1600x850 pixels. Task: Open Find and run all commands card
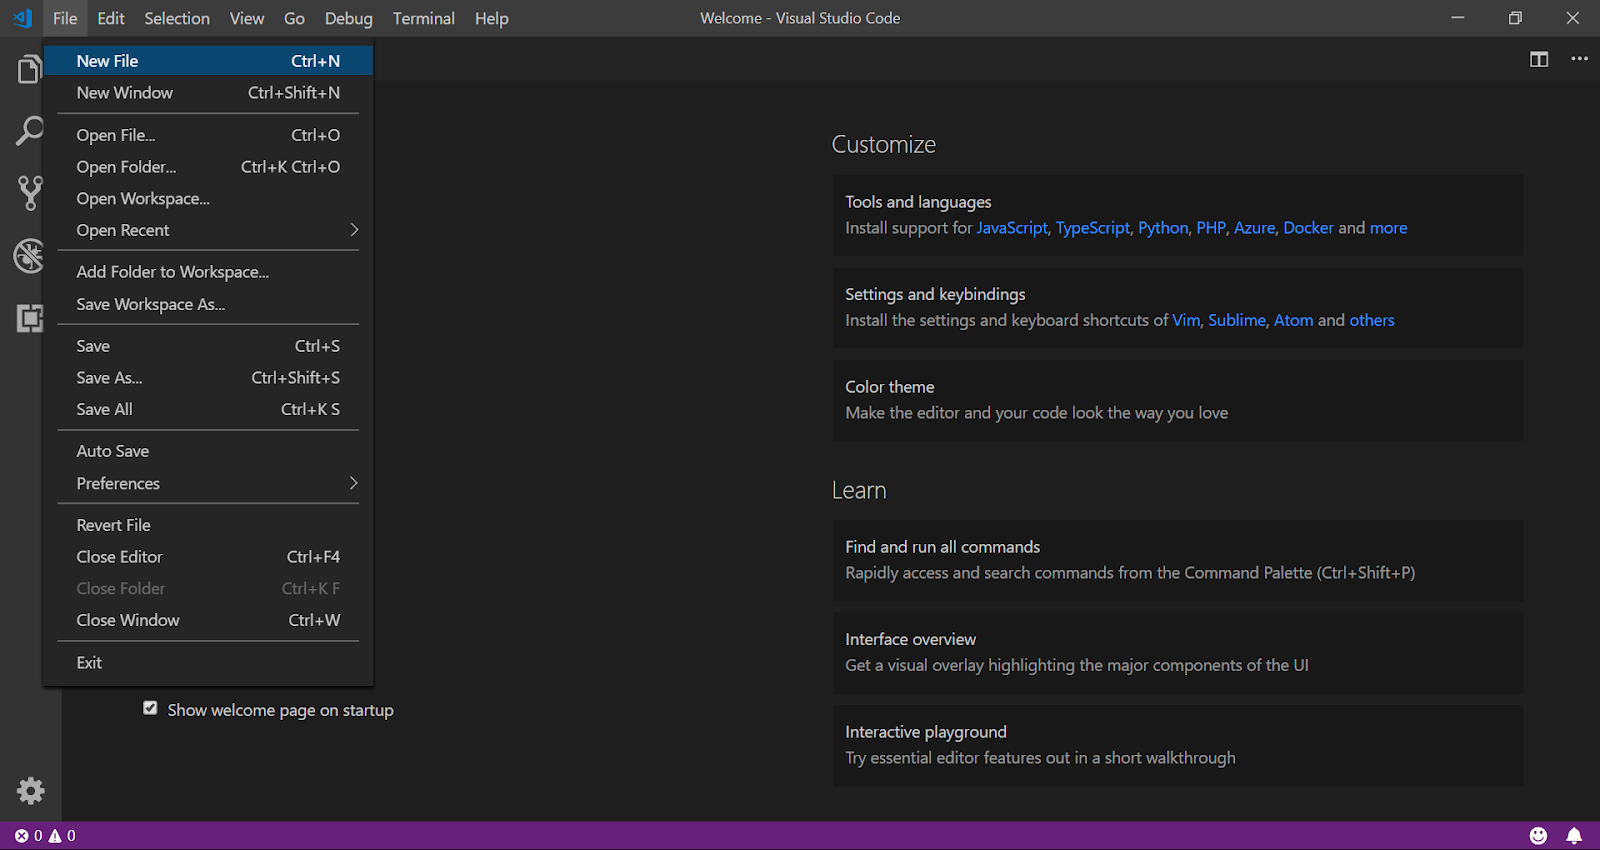point(1178,560)
